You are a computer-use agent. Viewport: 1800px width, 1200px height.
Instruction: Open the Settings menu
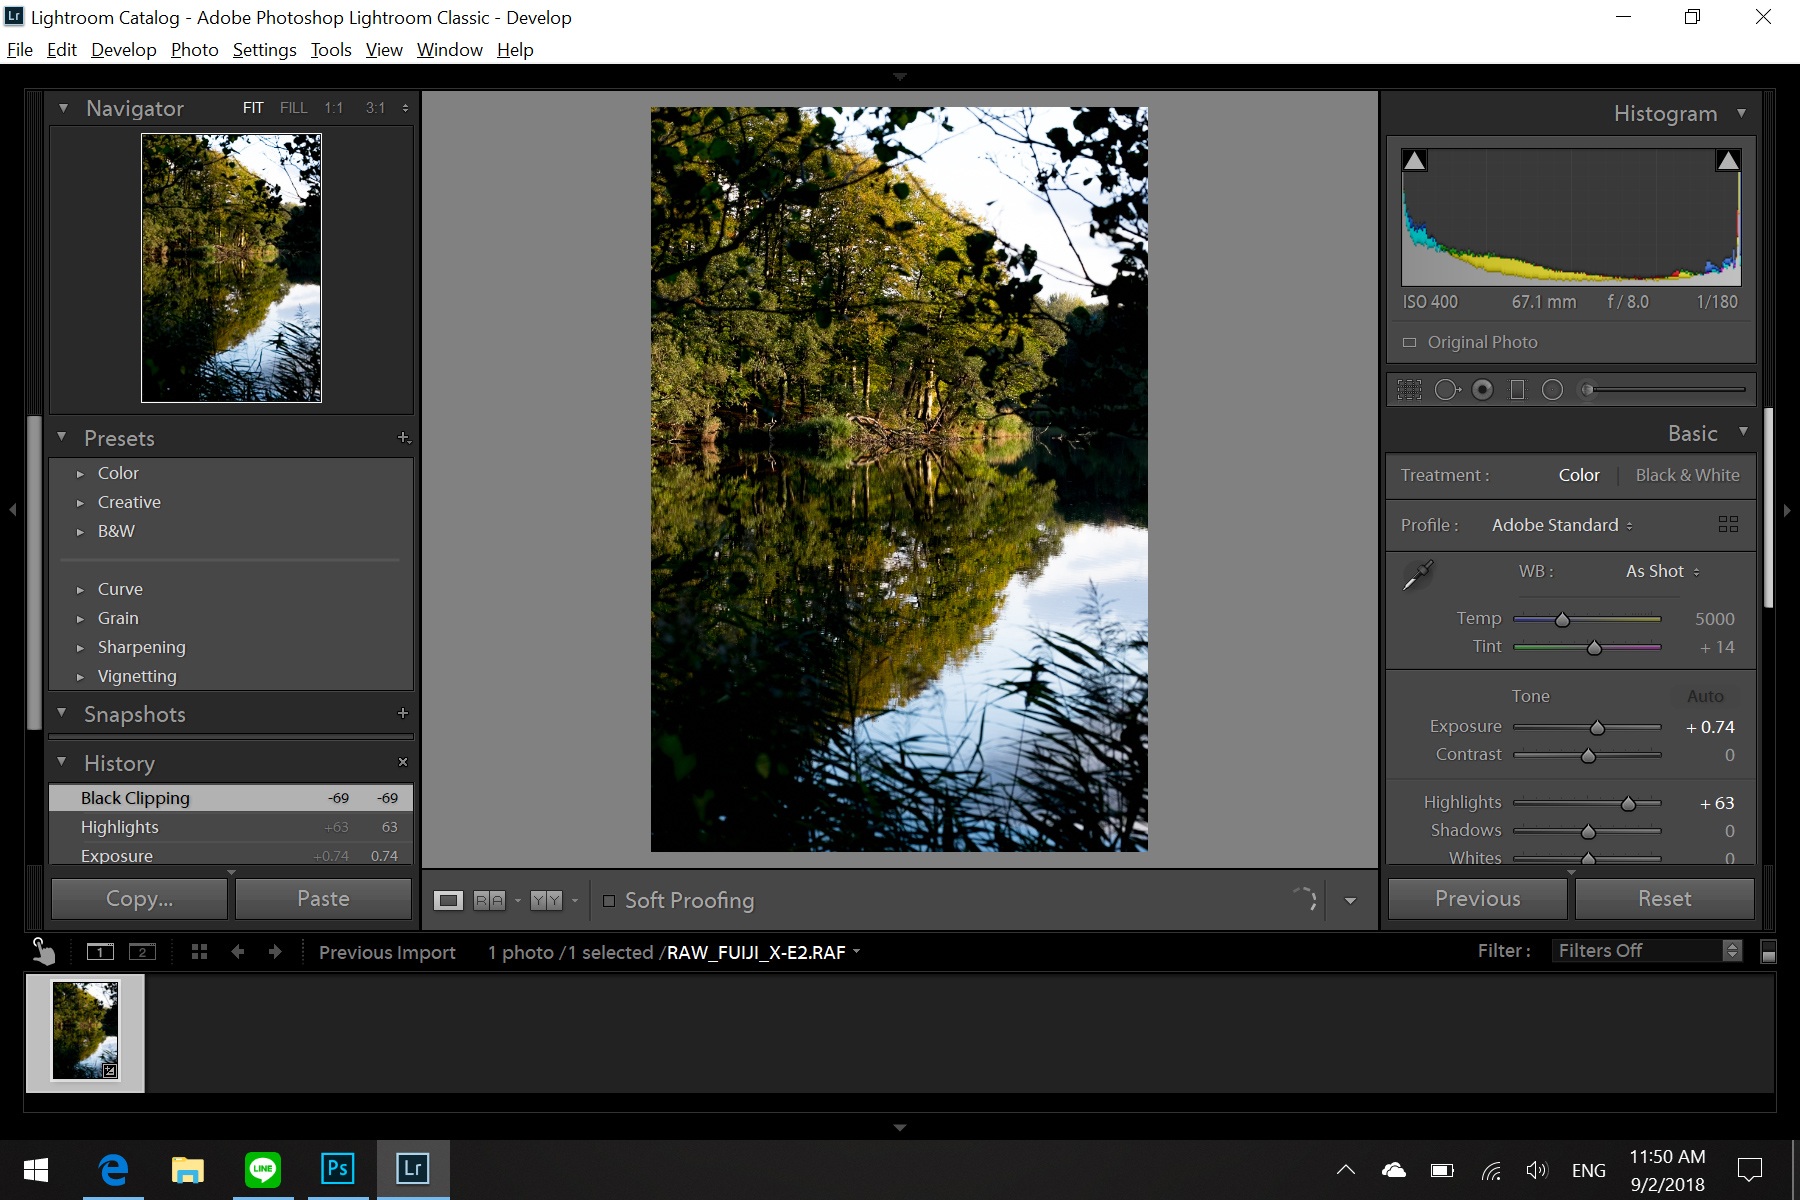tap(264, 50)
